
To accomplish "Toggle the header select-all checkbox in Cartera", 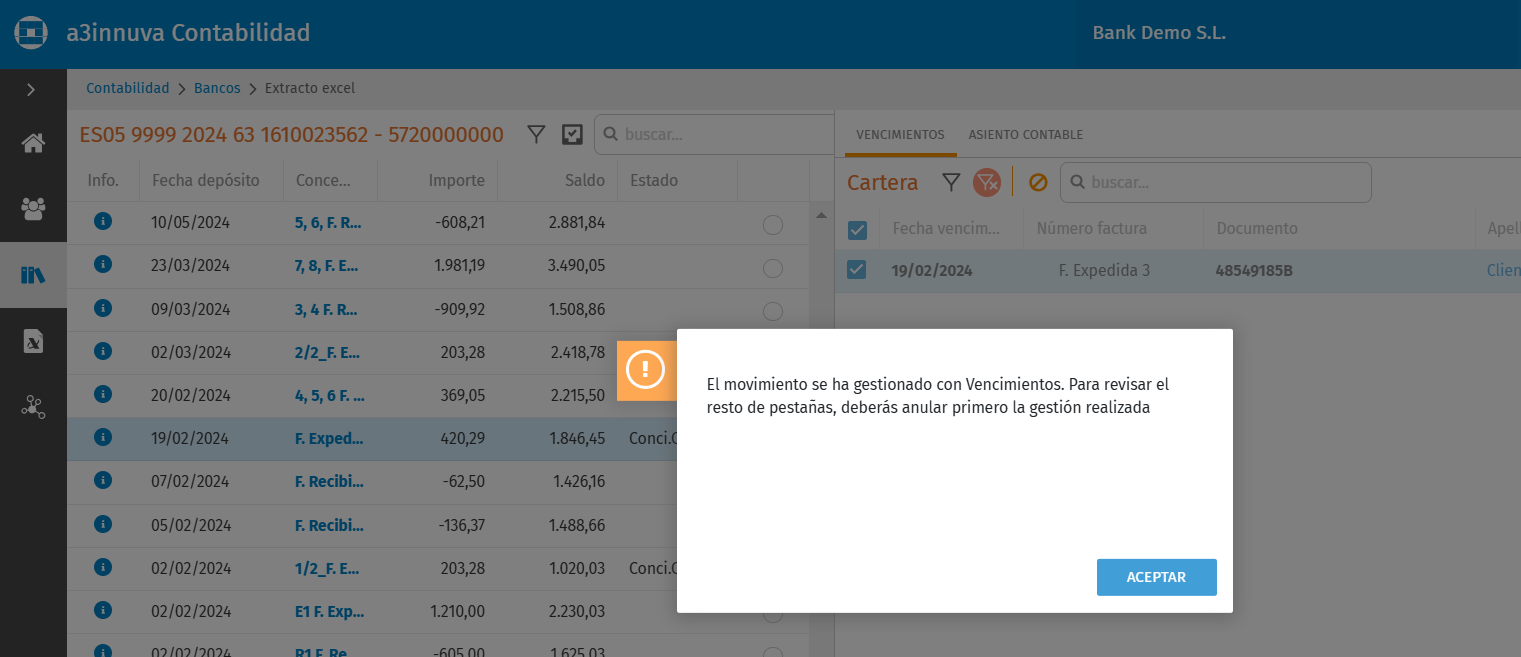I will [x=857, y=230].
